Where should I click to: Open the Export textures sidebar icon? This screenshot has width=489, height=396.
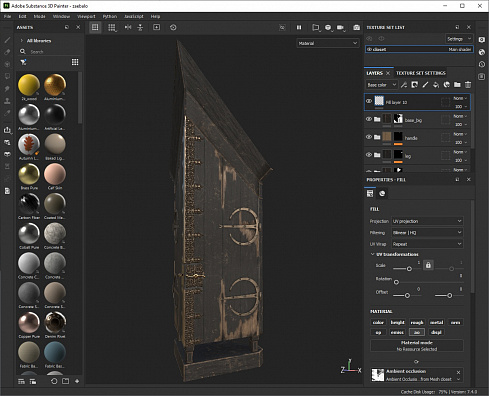[x=7, y=130]
